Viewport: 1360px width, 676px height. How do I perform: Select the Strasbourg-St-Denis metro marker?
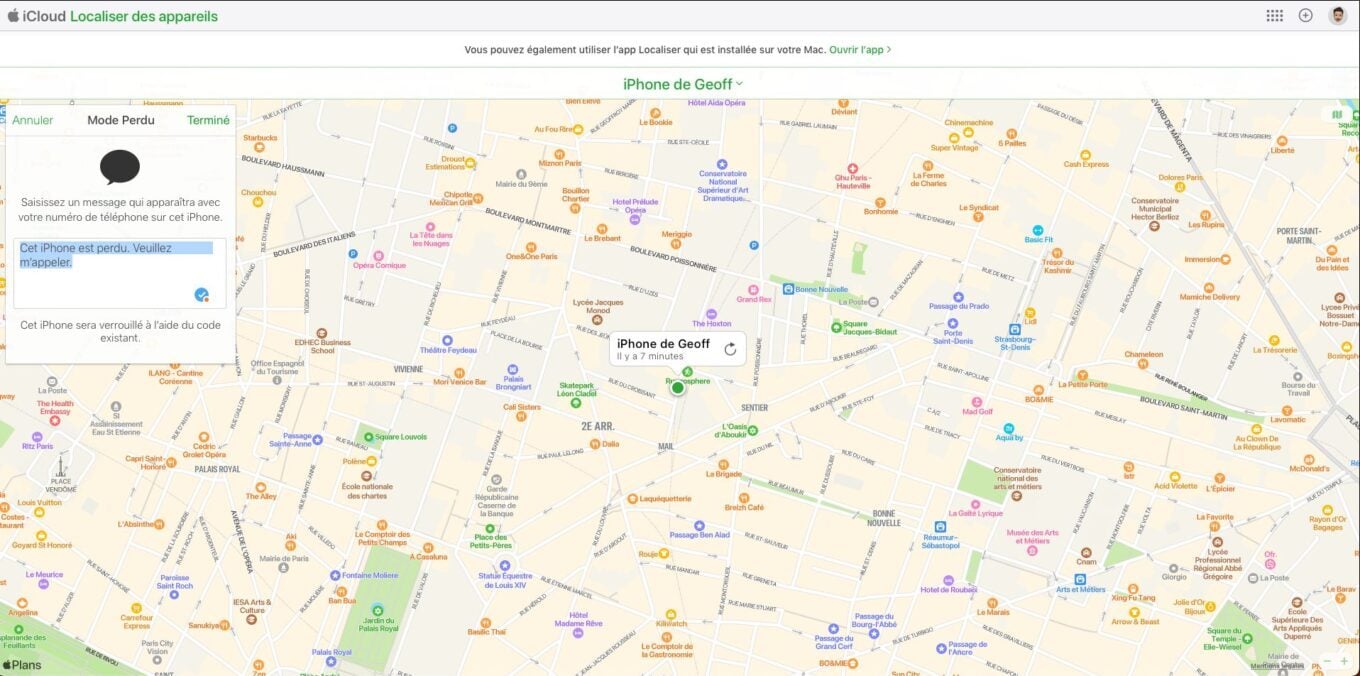coord(1014,329)
